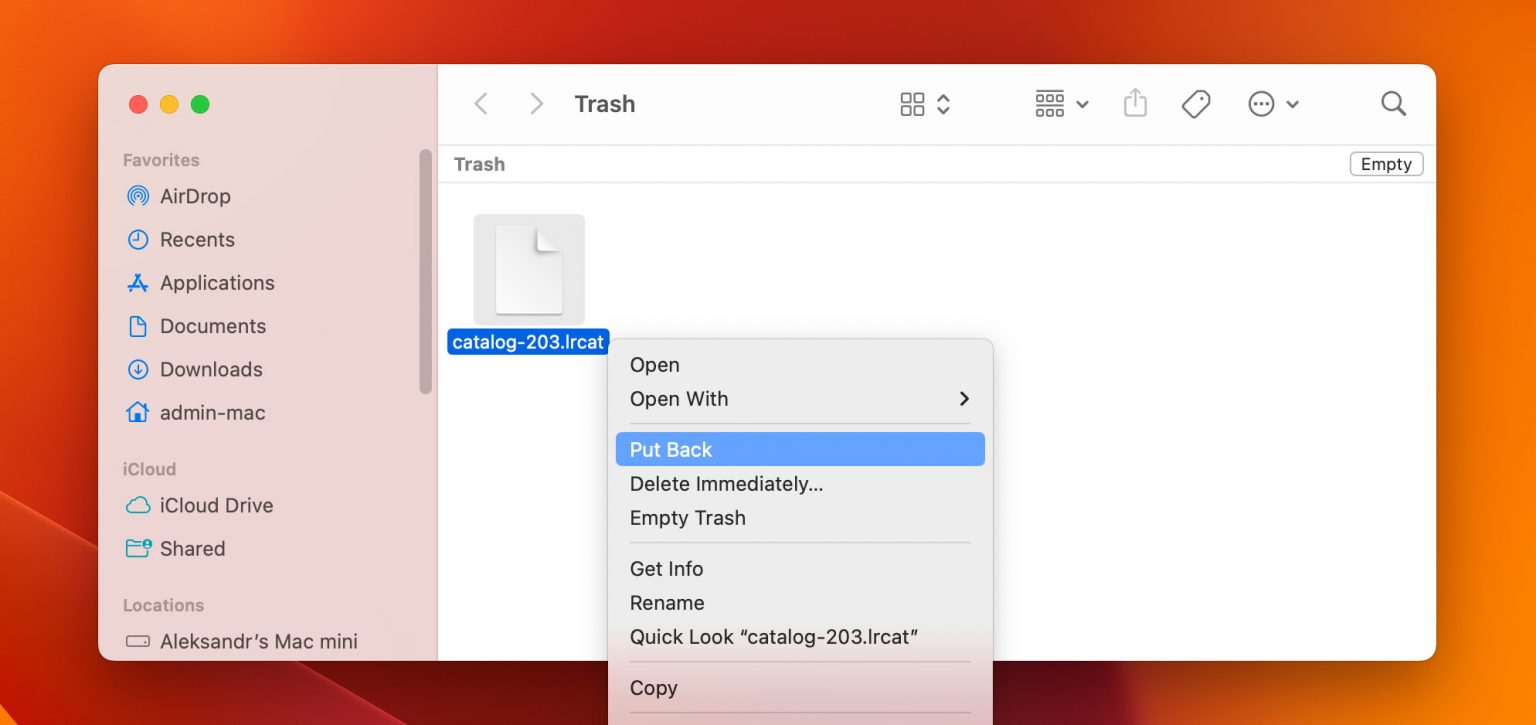Click the forward navigation arrow

pyautogui.click(x=537, y=104)
